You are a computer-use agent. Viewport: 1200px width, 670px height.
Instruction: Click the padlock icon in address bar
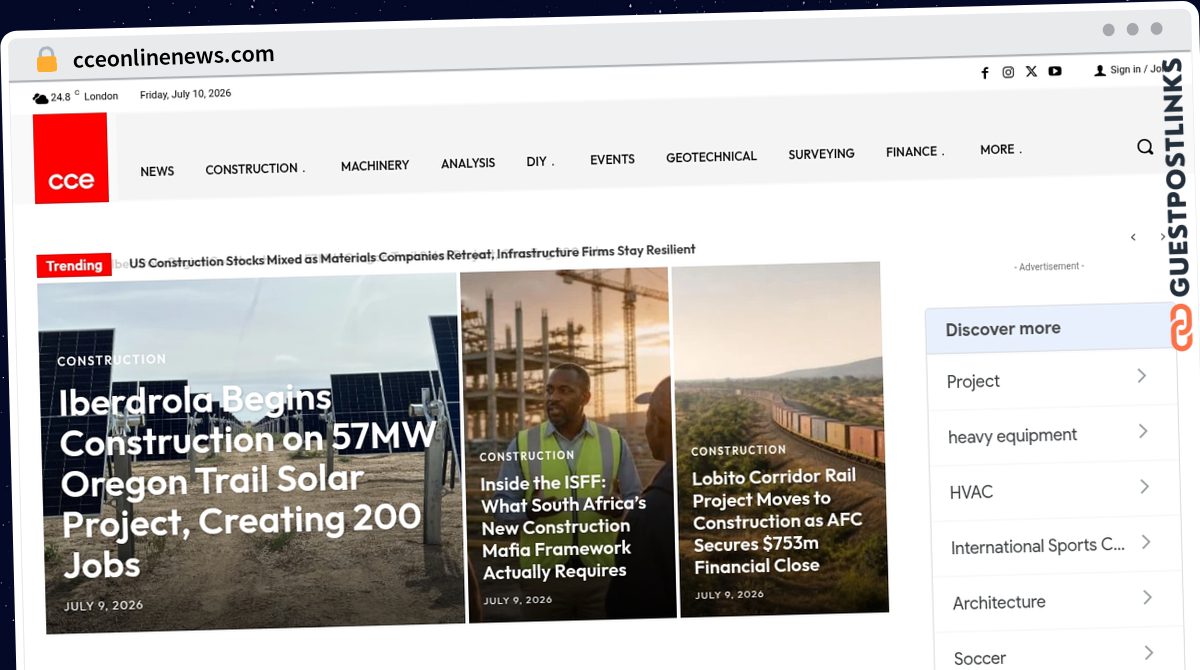46,60
